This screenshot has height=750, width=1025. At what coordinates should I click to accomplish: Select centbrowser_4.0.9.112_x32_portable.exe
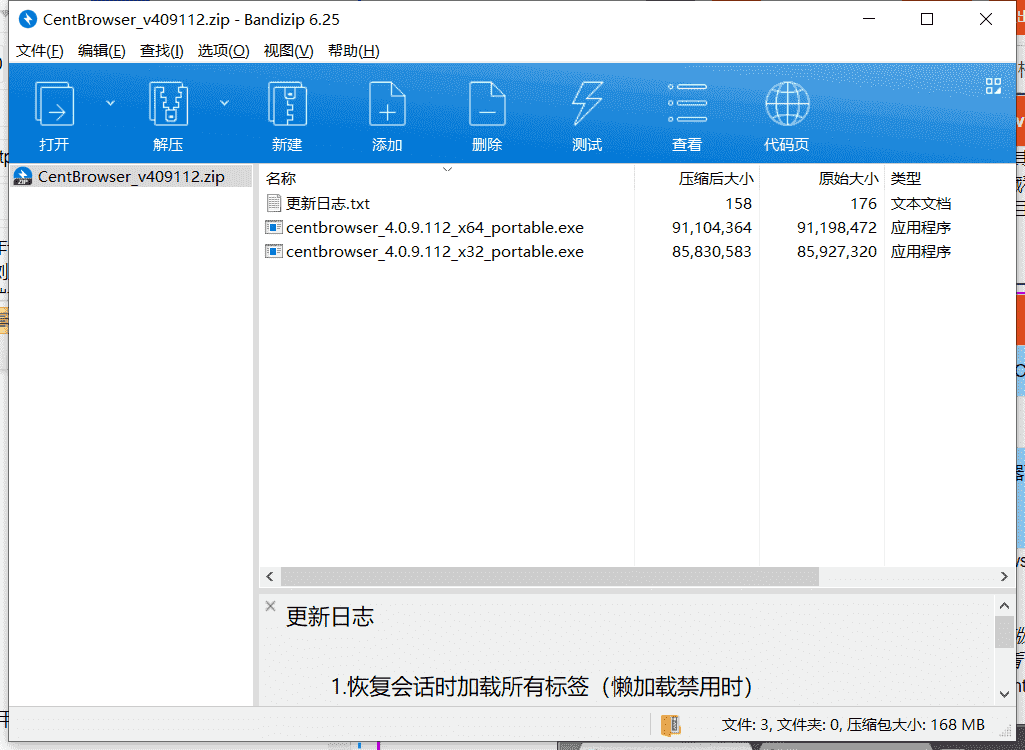click(x=435, y=252)
